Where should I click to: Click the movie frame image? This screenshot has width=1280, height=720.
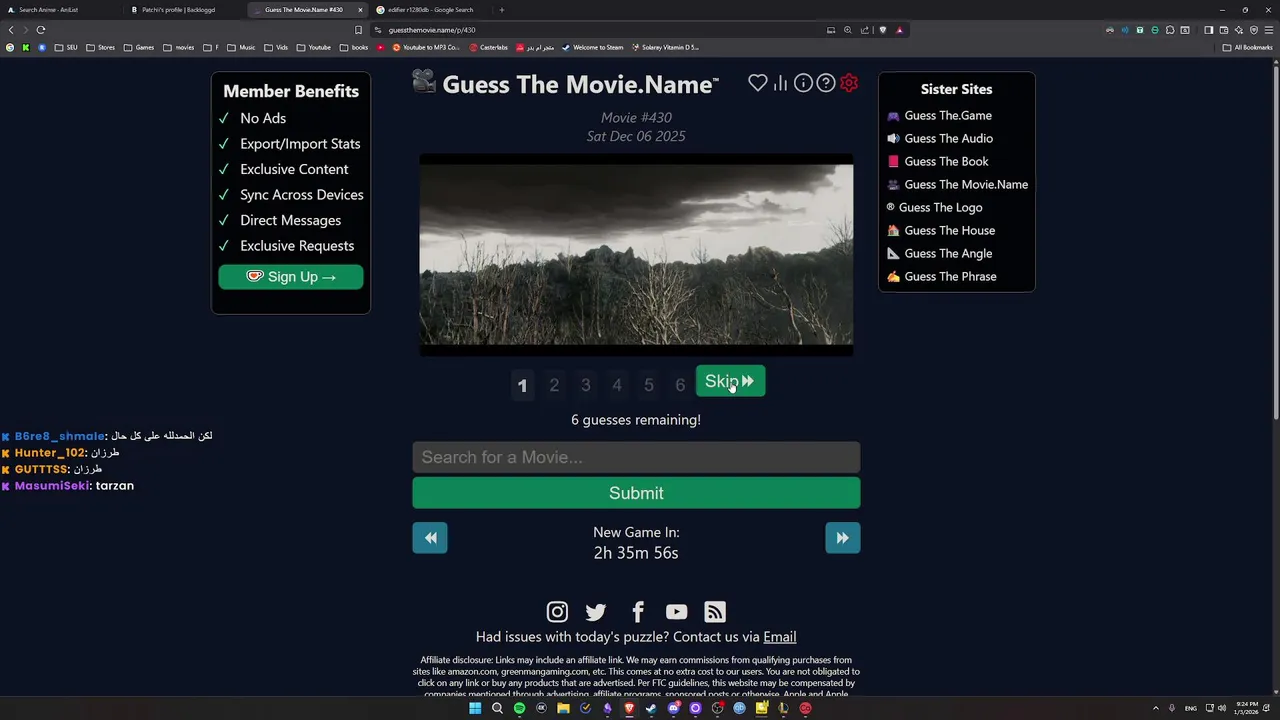pyautogui.click(x=636, y=254)
